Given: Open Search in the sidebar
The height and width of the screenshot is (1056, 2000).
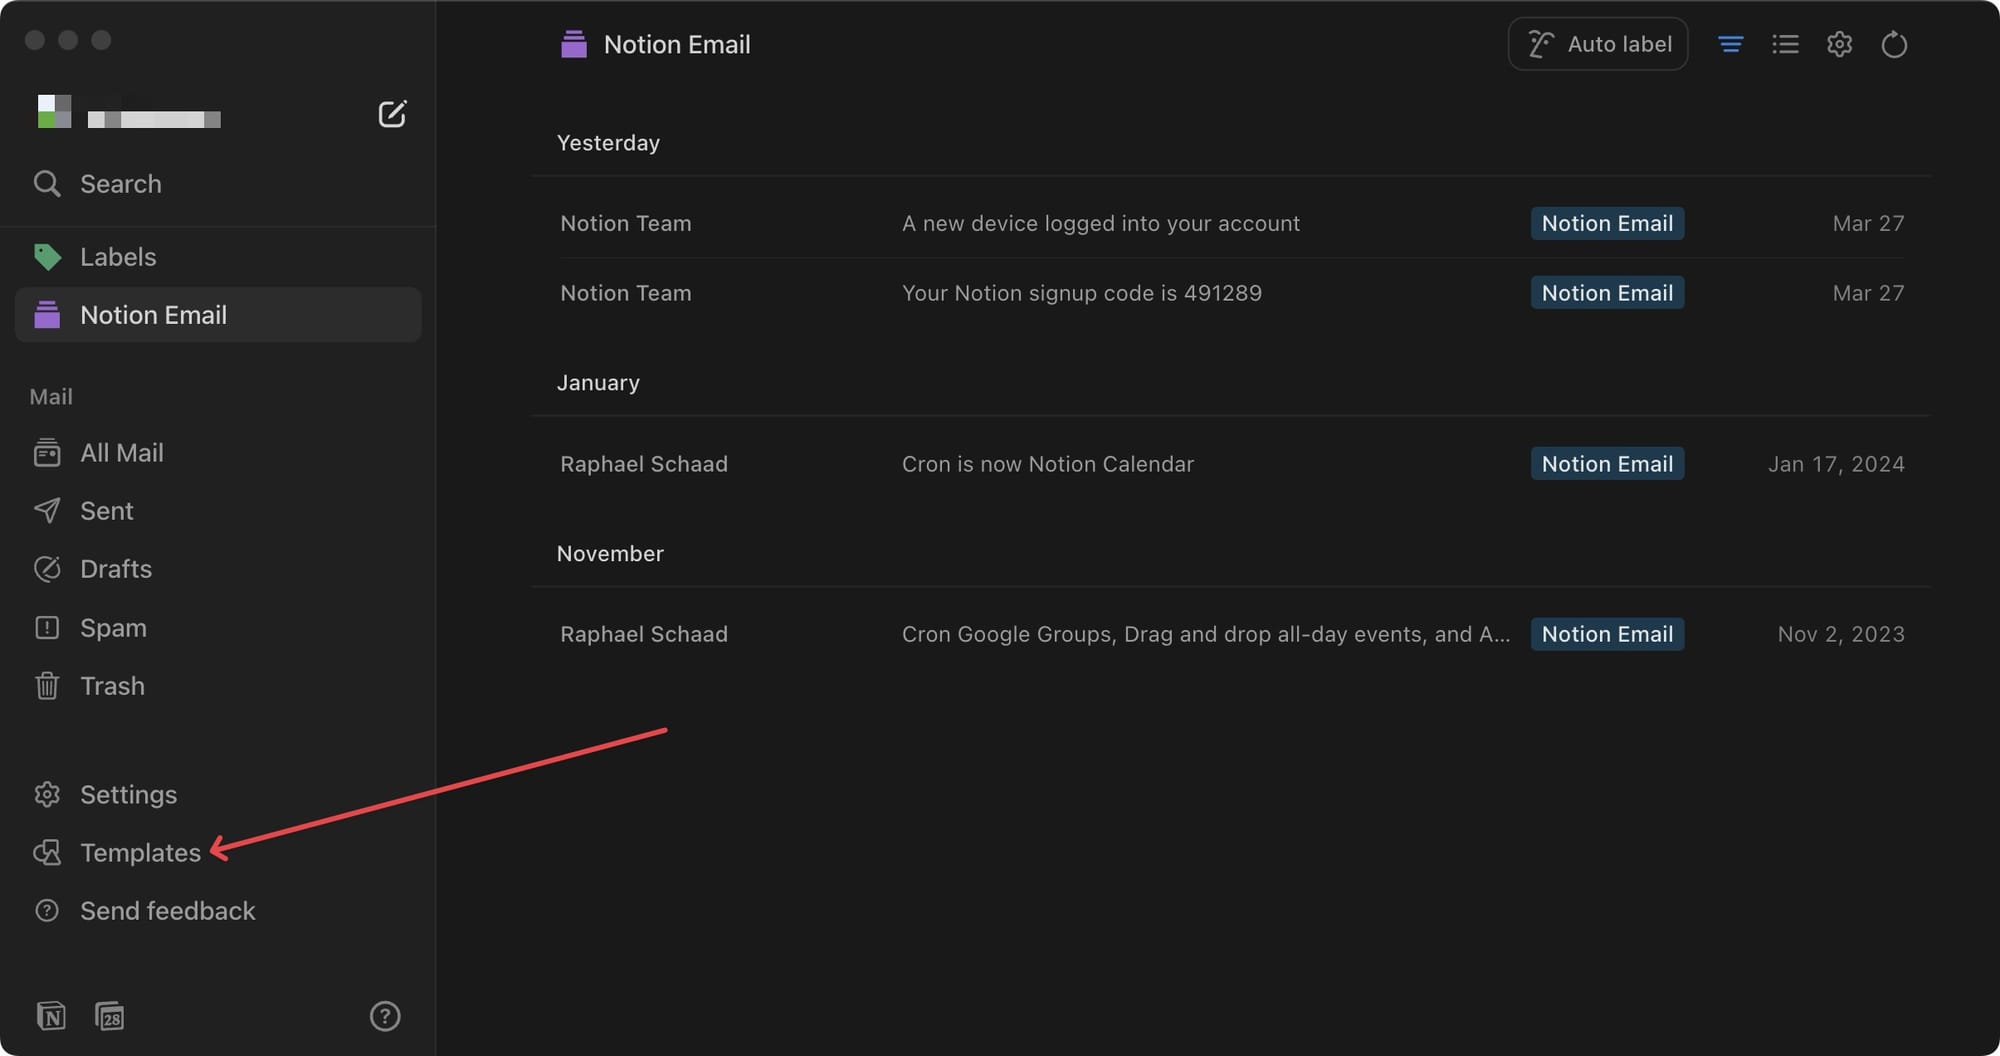Looking at the screenshot, I should click(218, 184).
